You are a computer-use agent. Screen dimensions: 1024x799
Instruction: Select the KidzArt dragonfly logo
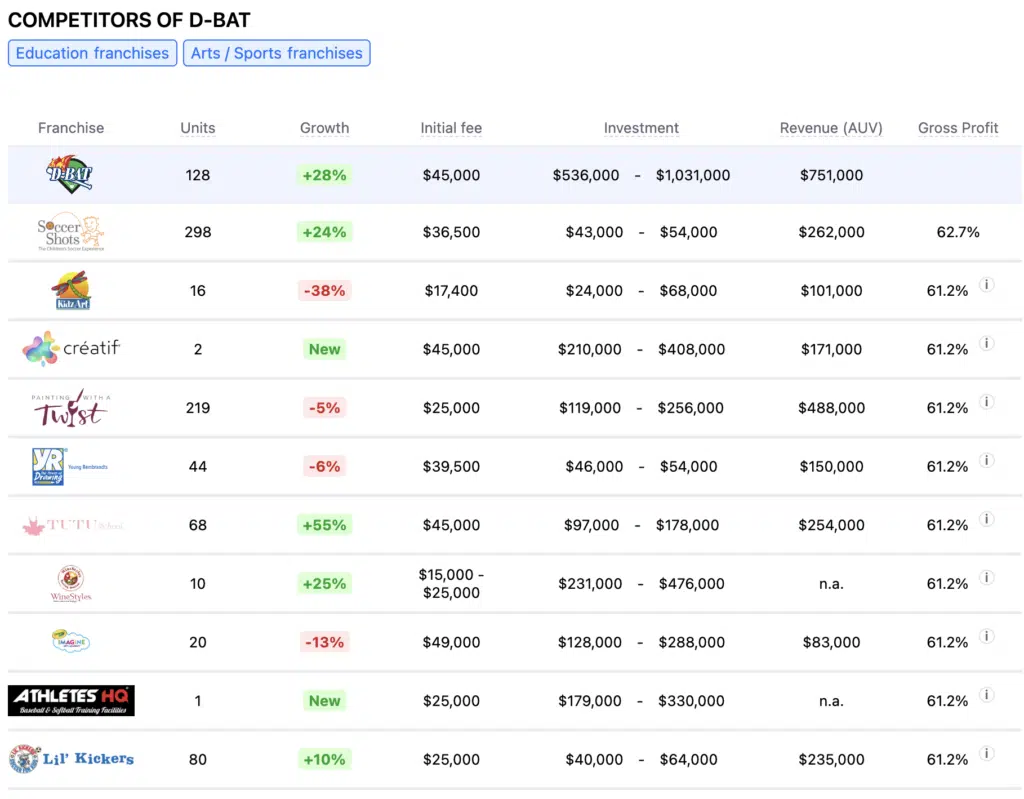click(x=71, y=291)
